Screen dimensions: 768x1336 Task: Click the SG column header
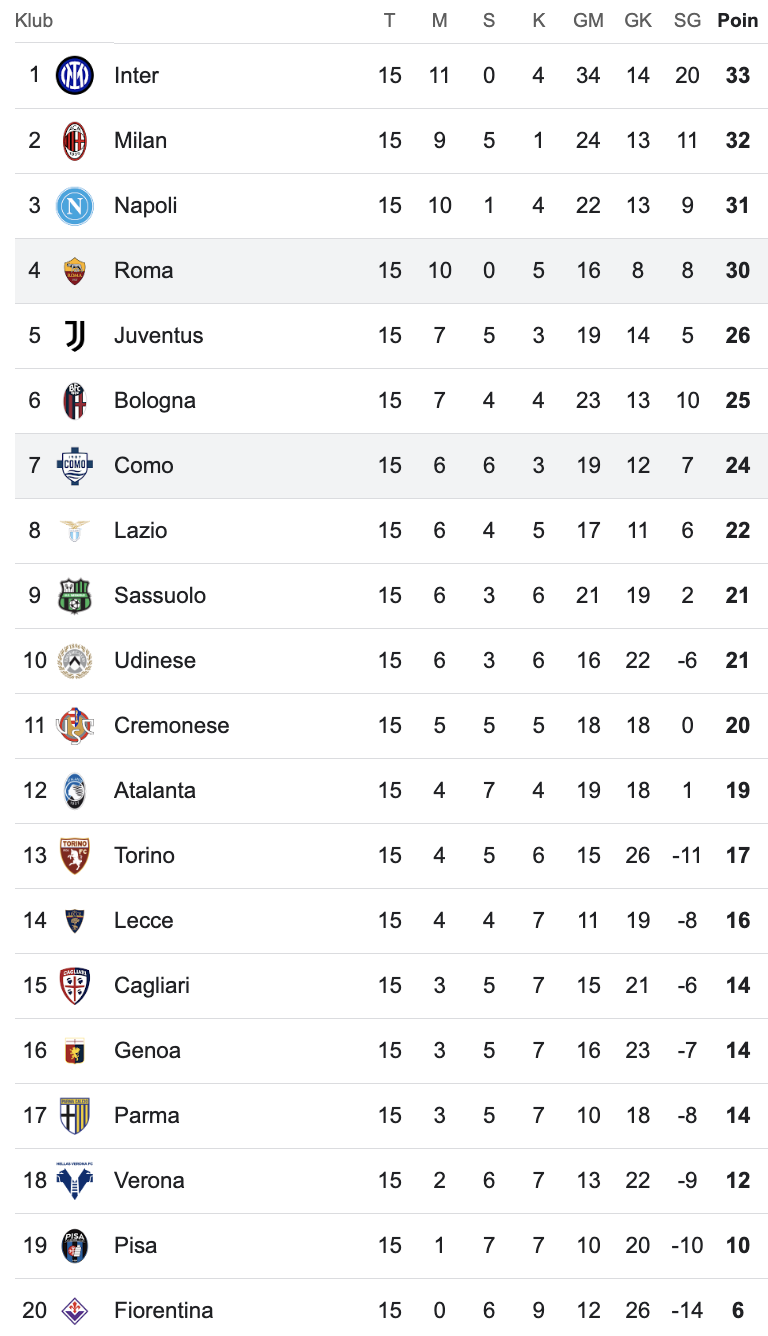pos(687,21)
